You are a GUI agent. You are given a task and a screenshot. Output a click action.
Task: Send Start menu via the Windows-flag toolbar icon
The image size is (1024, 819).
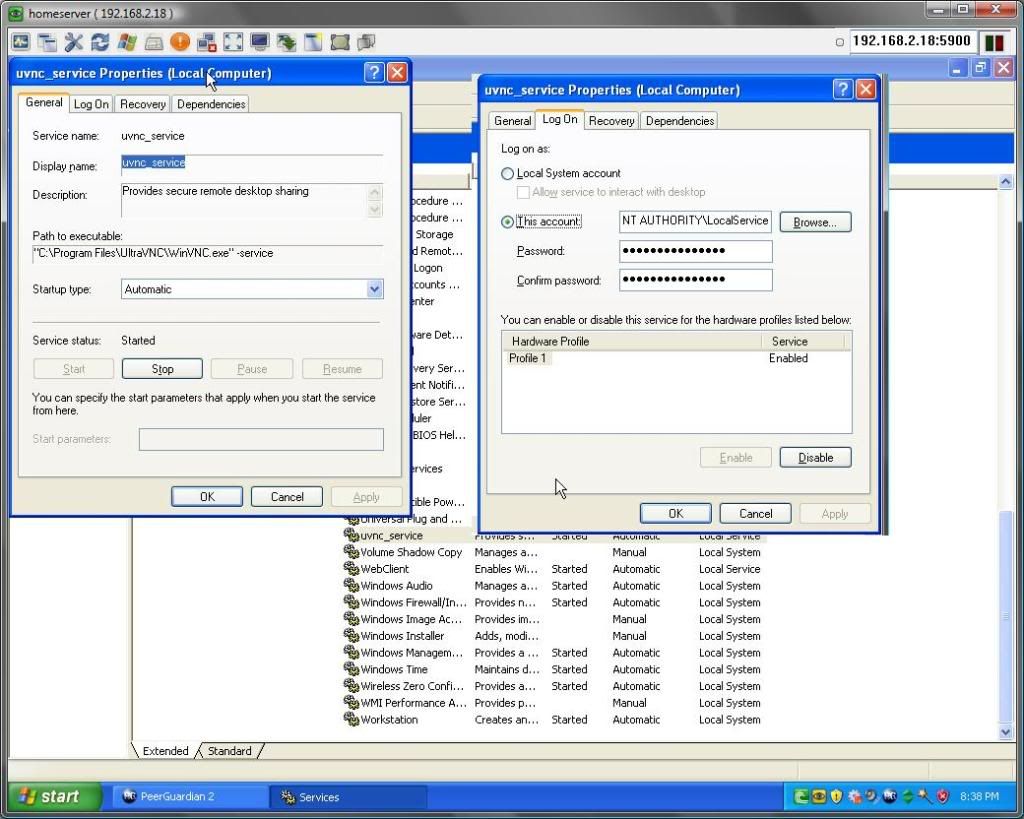coord(127,42)
